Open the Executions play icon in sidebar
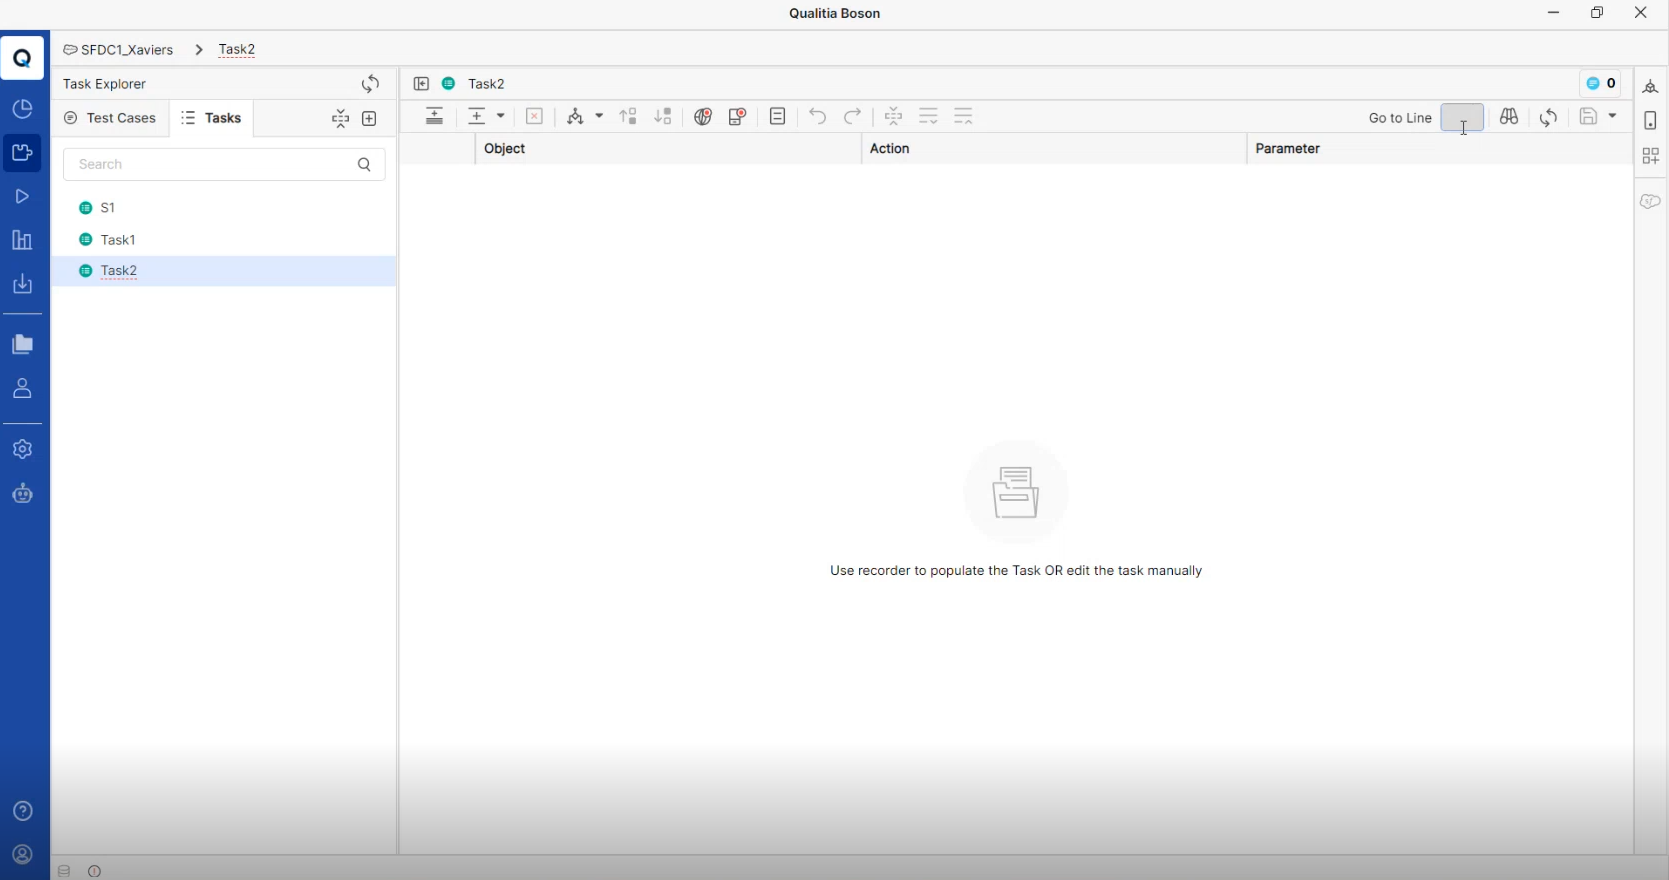1669x880 pixels. tap(22, 197)
